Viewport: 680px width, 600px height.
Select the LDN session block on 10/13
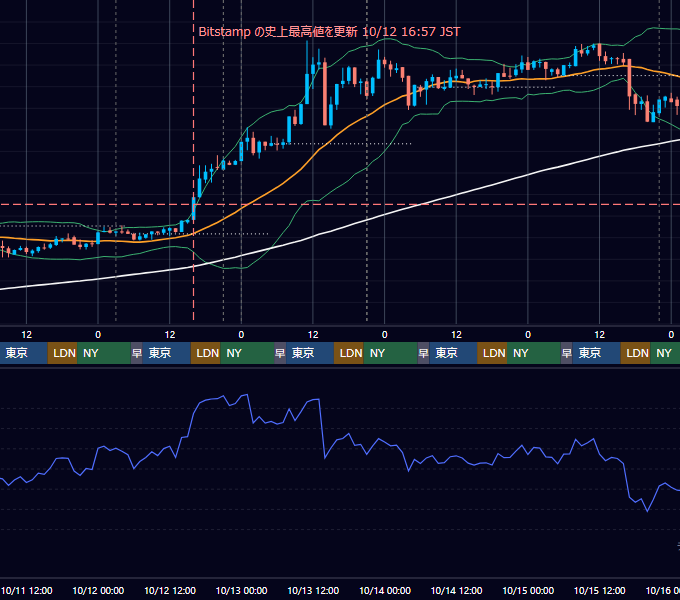pyautogui.click(x=349, y=353)
